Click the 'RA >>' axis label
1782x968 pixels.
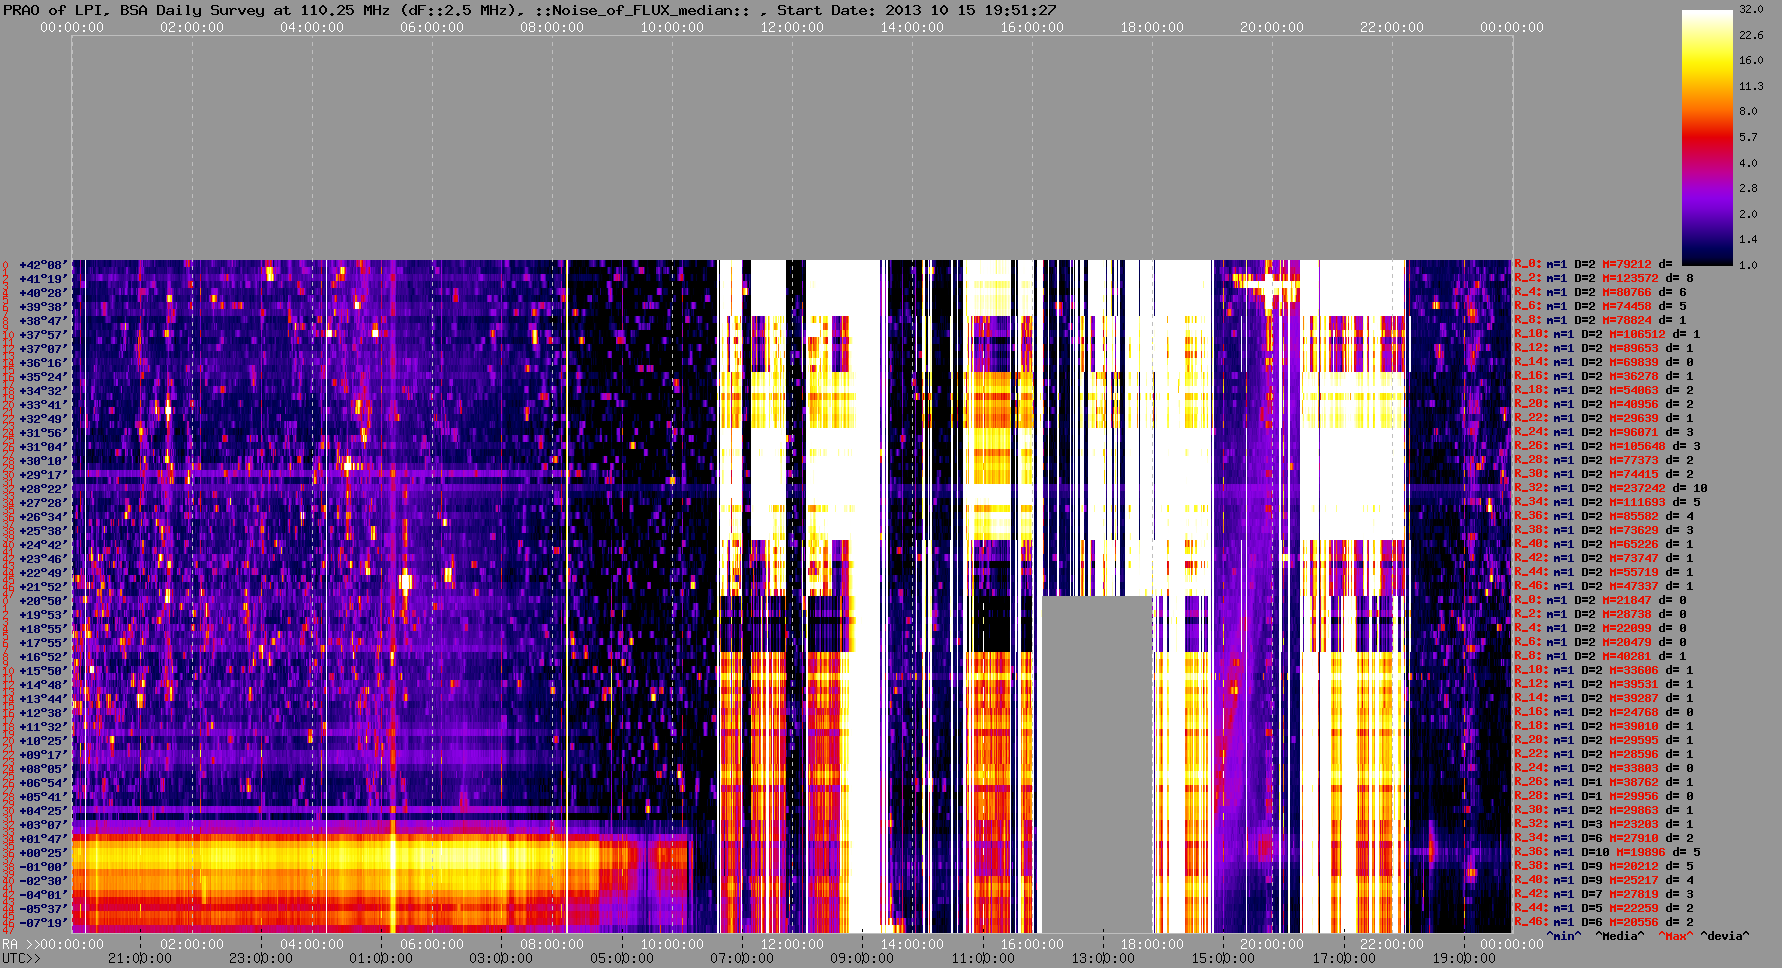pos(19,945)
